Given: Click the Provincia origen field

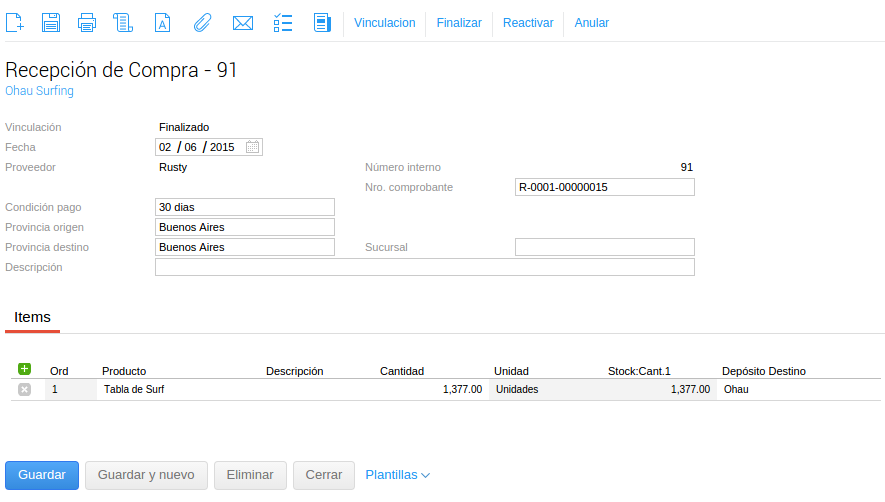Looking at the screenshot, I should (x=245, y=227).
